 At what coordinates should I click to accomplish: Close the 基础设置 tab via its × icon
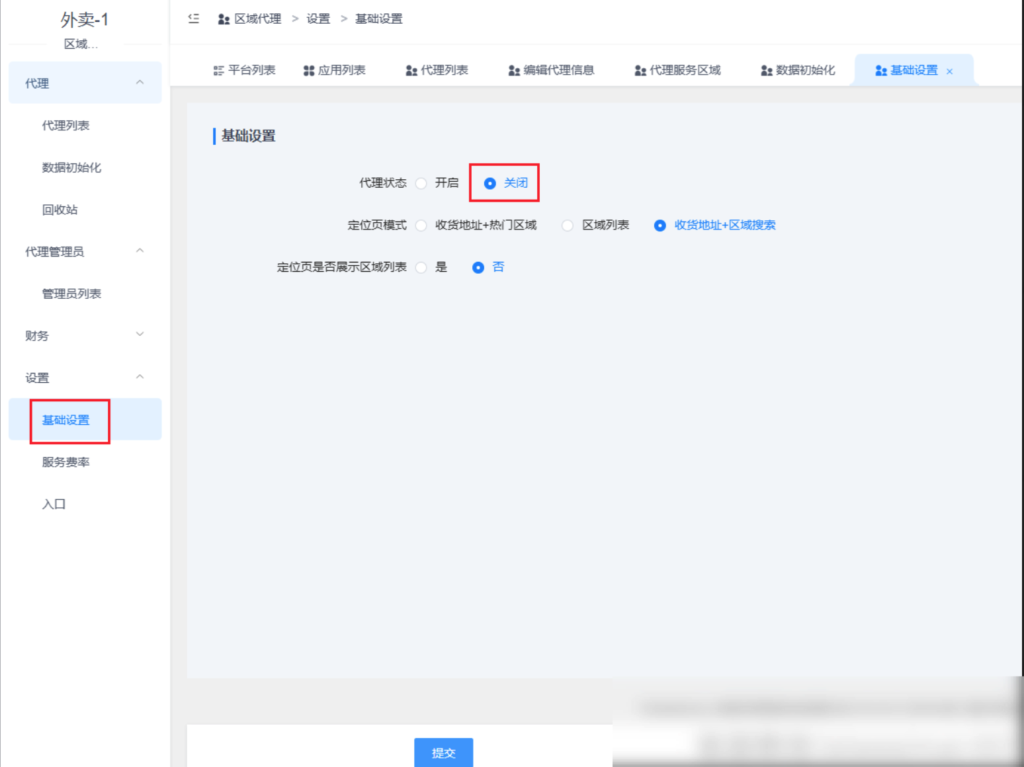click(948, 71)
